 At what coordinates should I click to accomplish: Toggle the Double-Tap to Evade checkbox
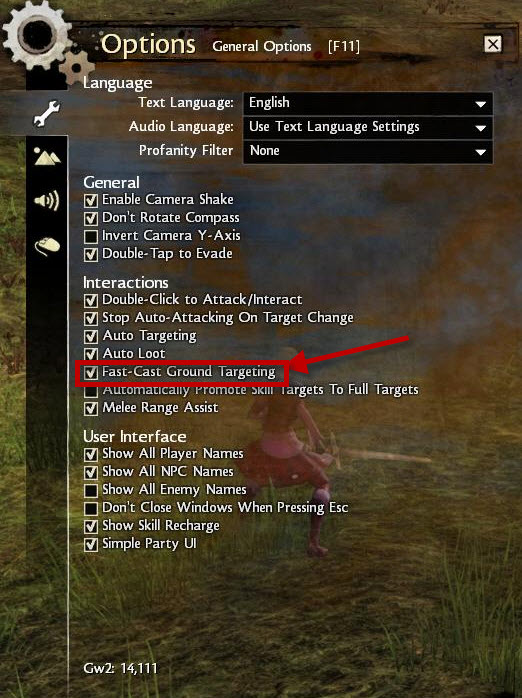click(91, 254)
